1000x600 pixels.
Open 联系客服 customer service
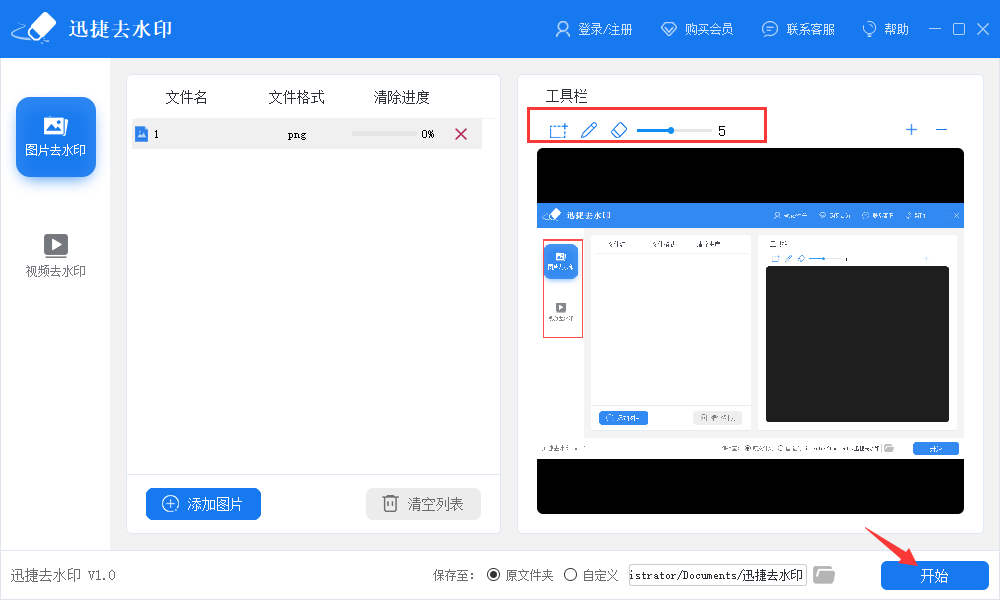pos(798,29)
